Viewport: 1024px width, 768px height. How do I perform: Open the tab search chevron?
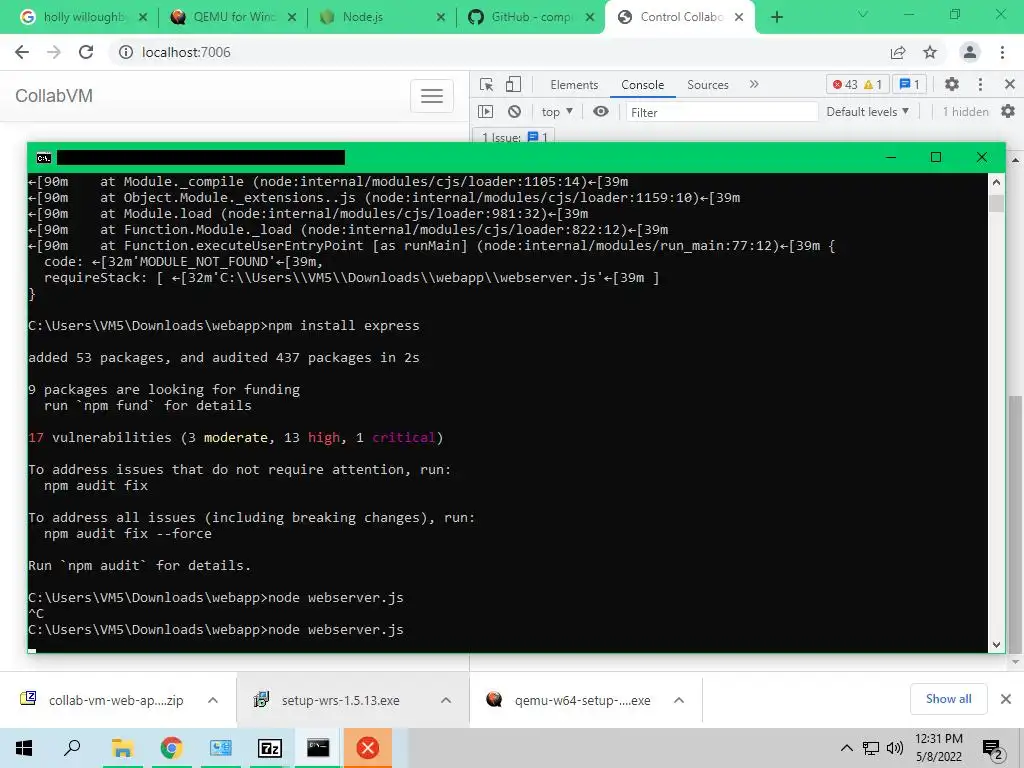pyautogui.click(x=863, y=14)
